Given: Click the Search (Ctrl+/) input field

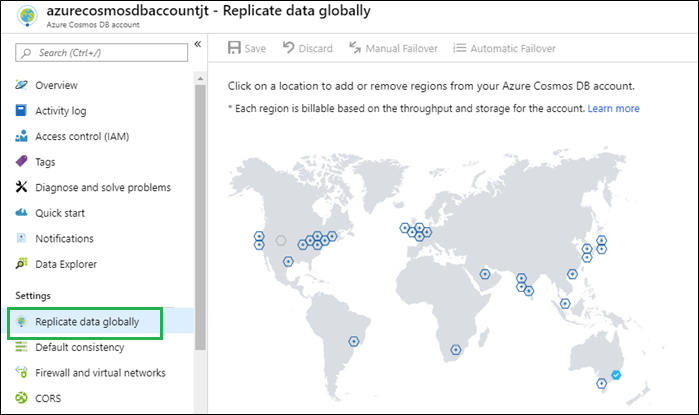Looking at the screenshot, I should click(102, 53).
